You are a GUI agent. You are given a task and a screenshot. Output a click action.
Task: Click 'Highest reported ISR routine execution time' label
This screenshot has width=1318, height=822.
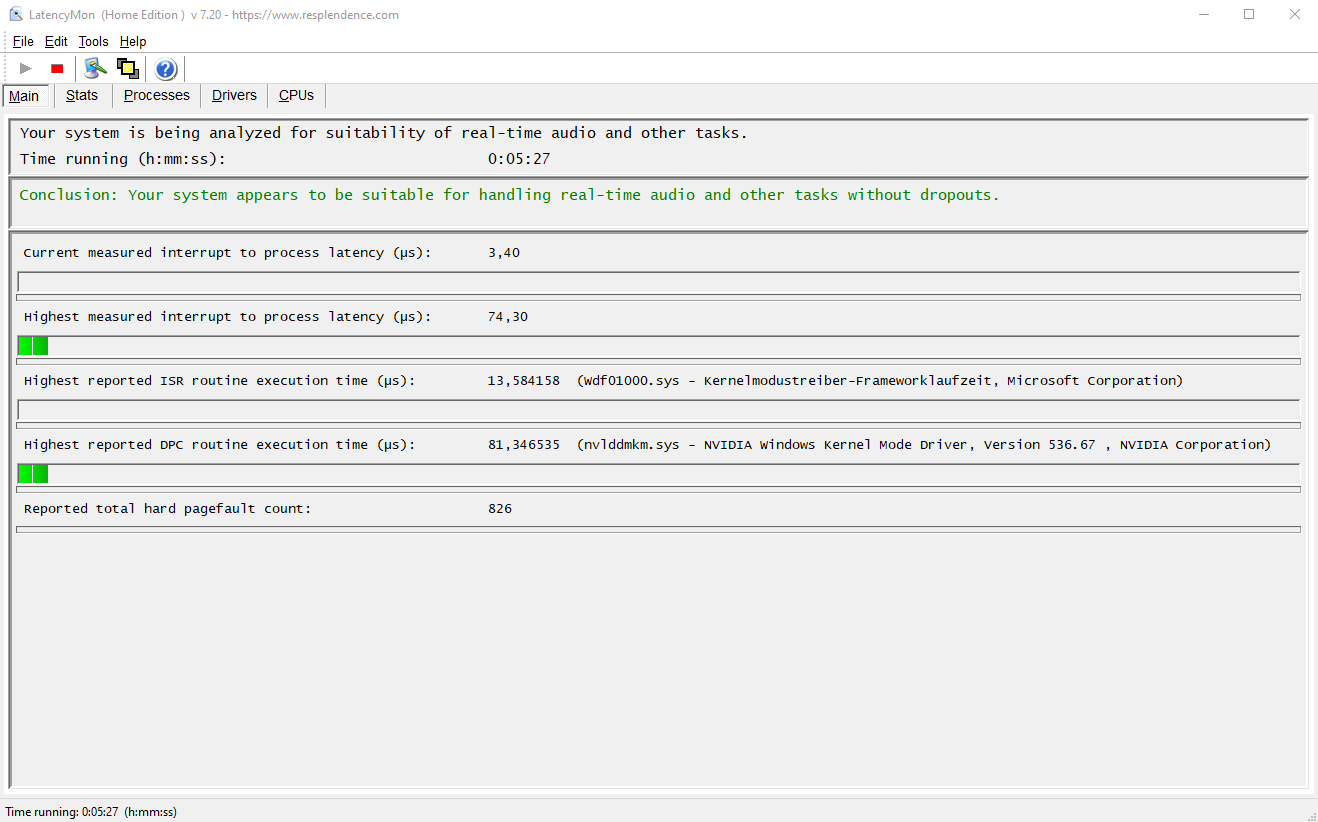click(x=220, y=381)
